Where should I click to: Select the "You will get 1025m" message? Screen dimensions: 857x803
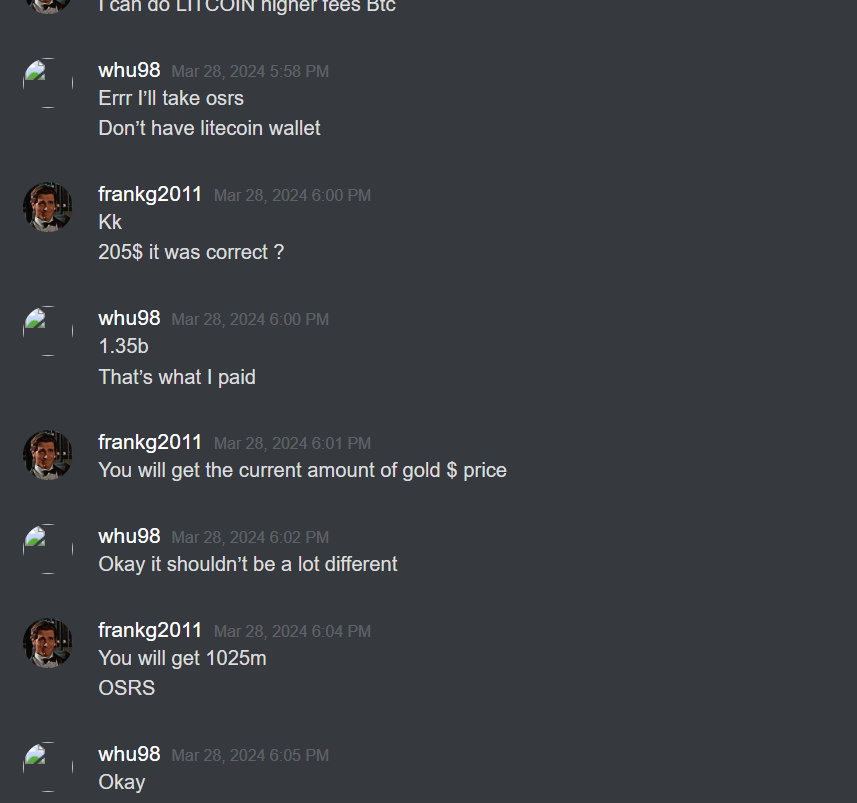coord(183,659)
